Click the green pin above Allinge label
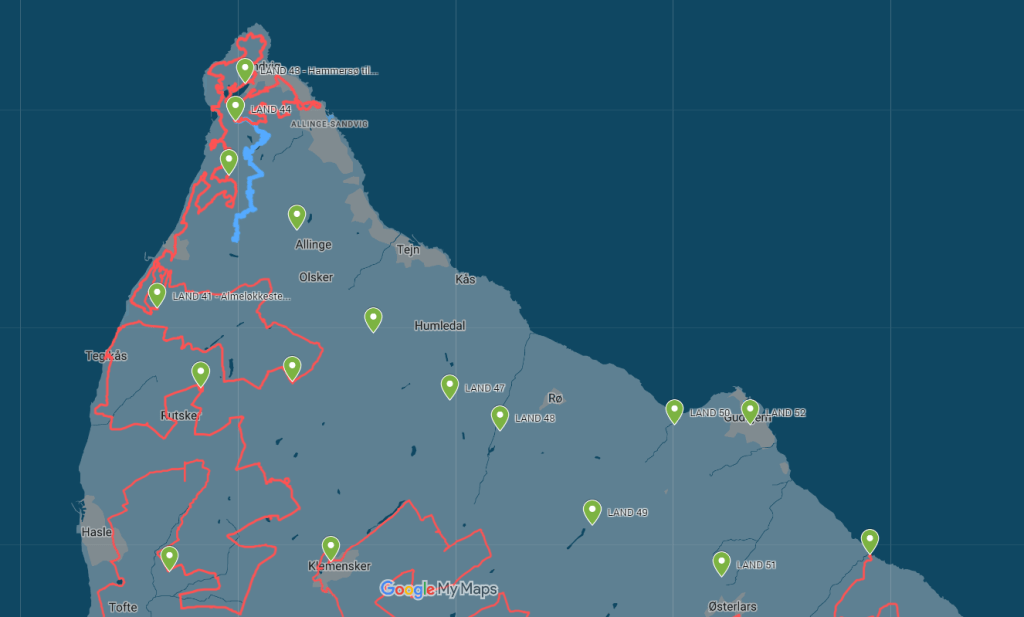This screenshot has height=617, width=1024. pyautogui.click(x=297, y=216)
